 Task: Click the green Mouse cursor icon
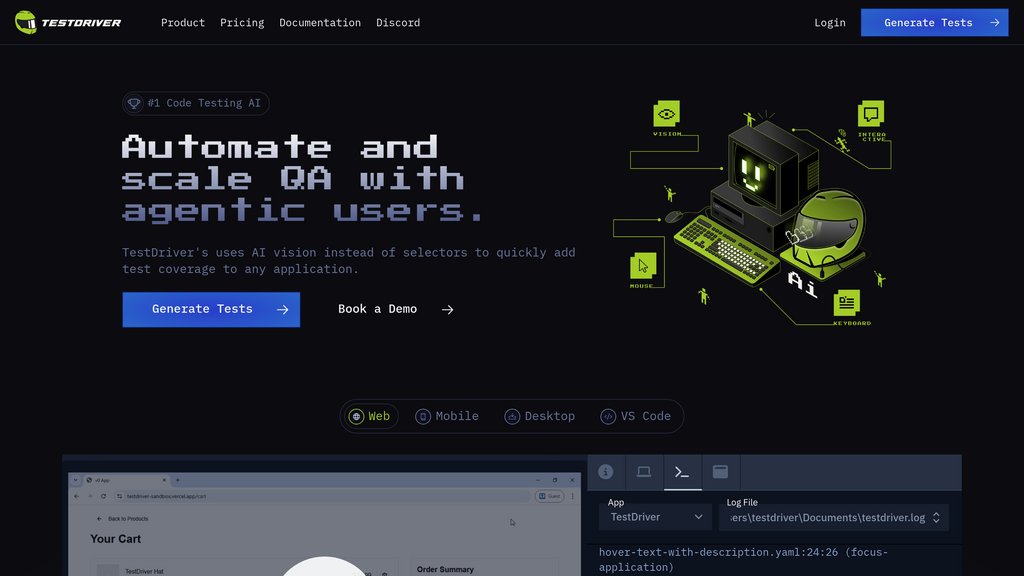click(x=643, y=266)
